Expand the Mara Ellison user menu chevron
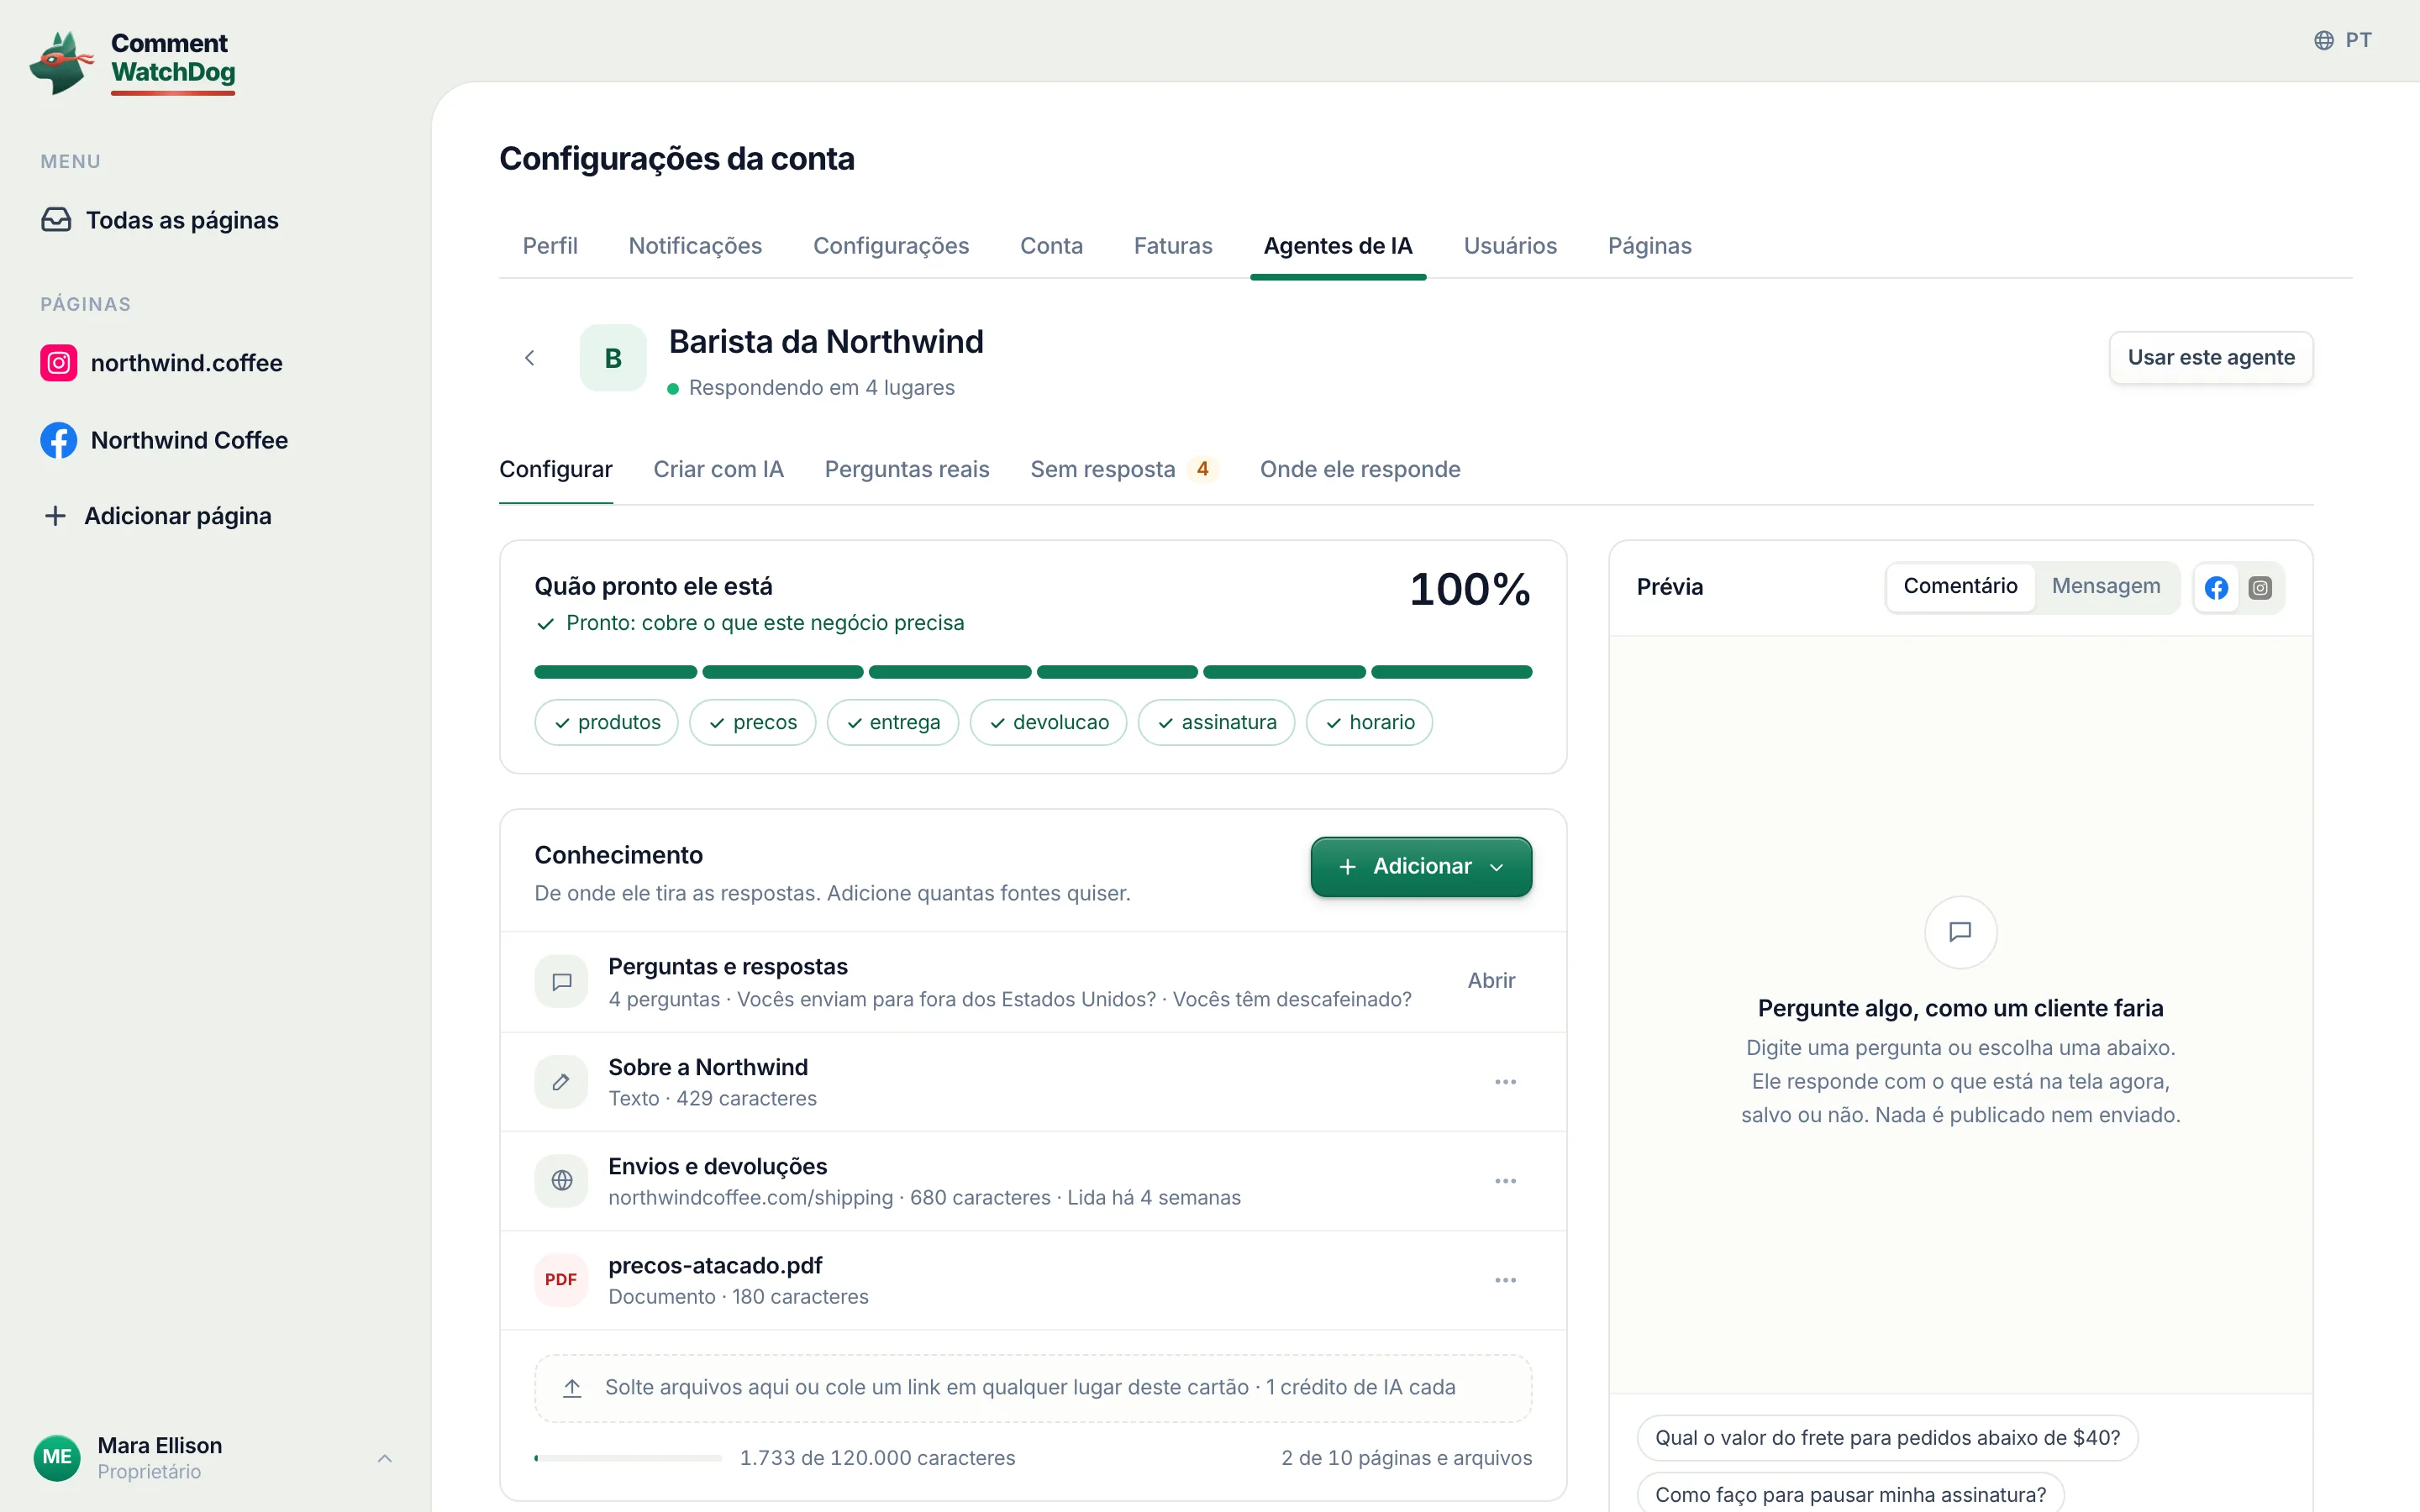 point(385,1458)
